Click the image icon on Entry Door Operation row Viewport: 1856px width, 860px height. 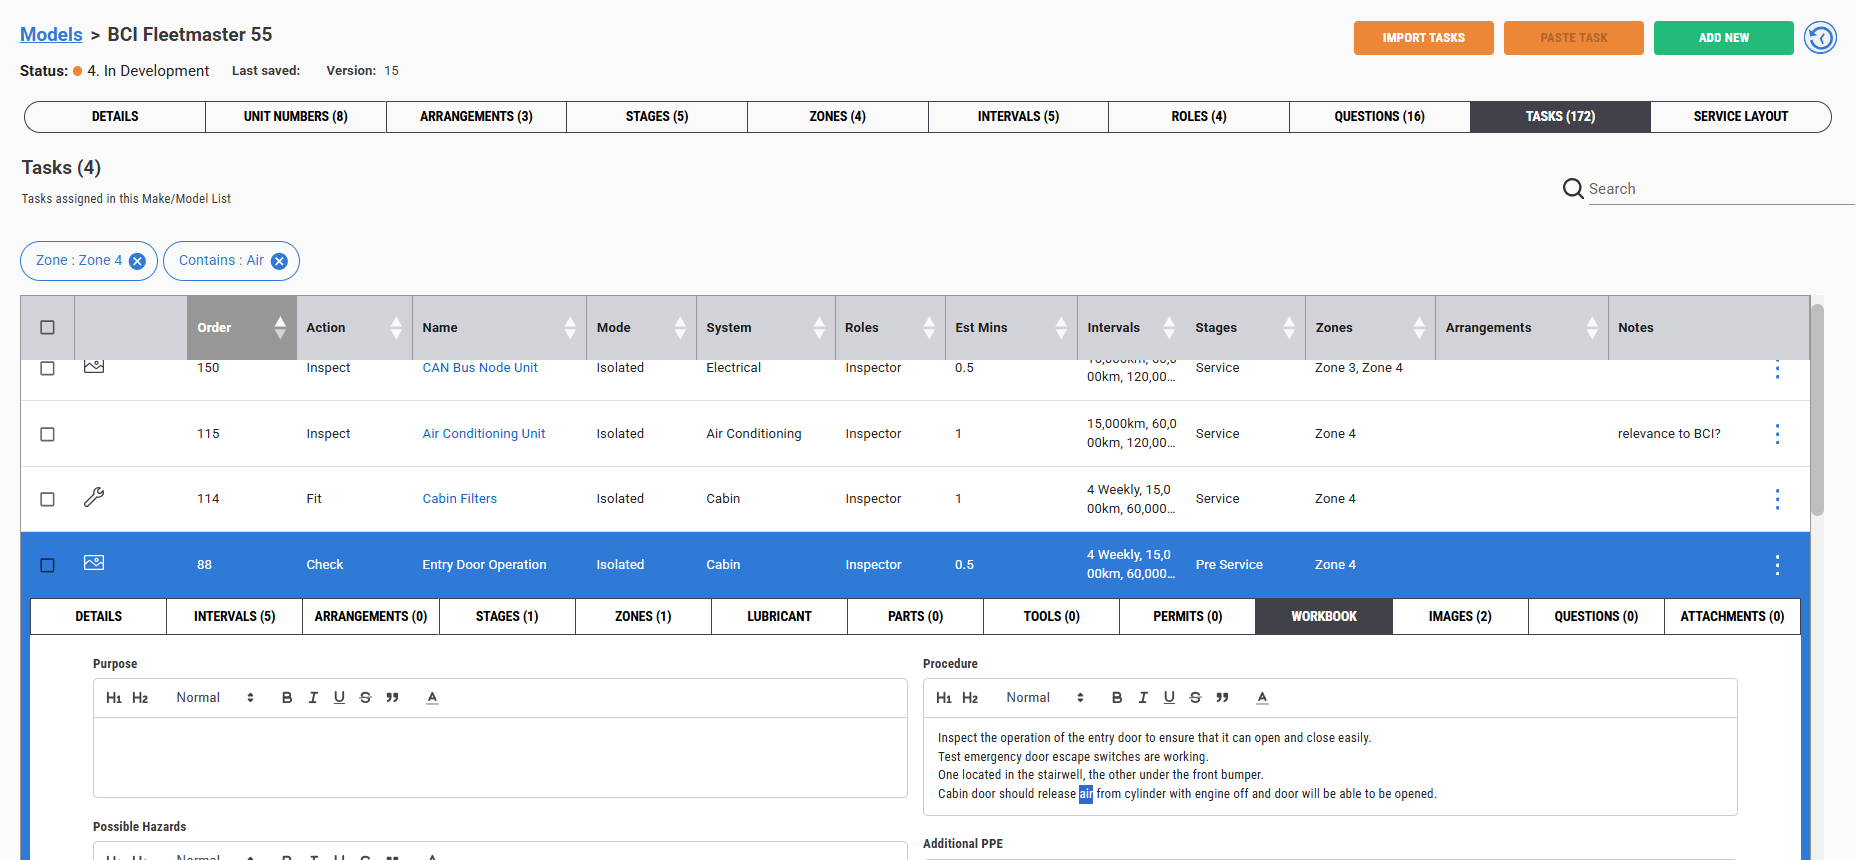(x=94, y=563)
